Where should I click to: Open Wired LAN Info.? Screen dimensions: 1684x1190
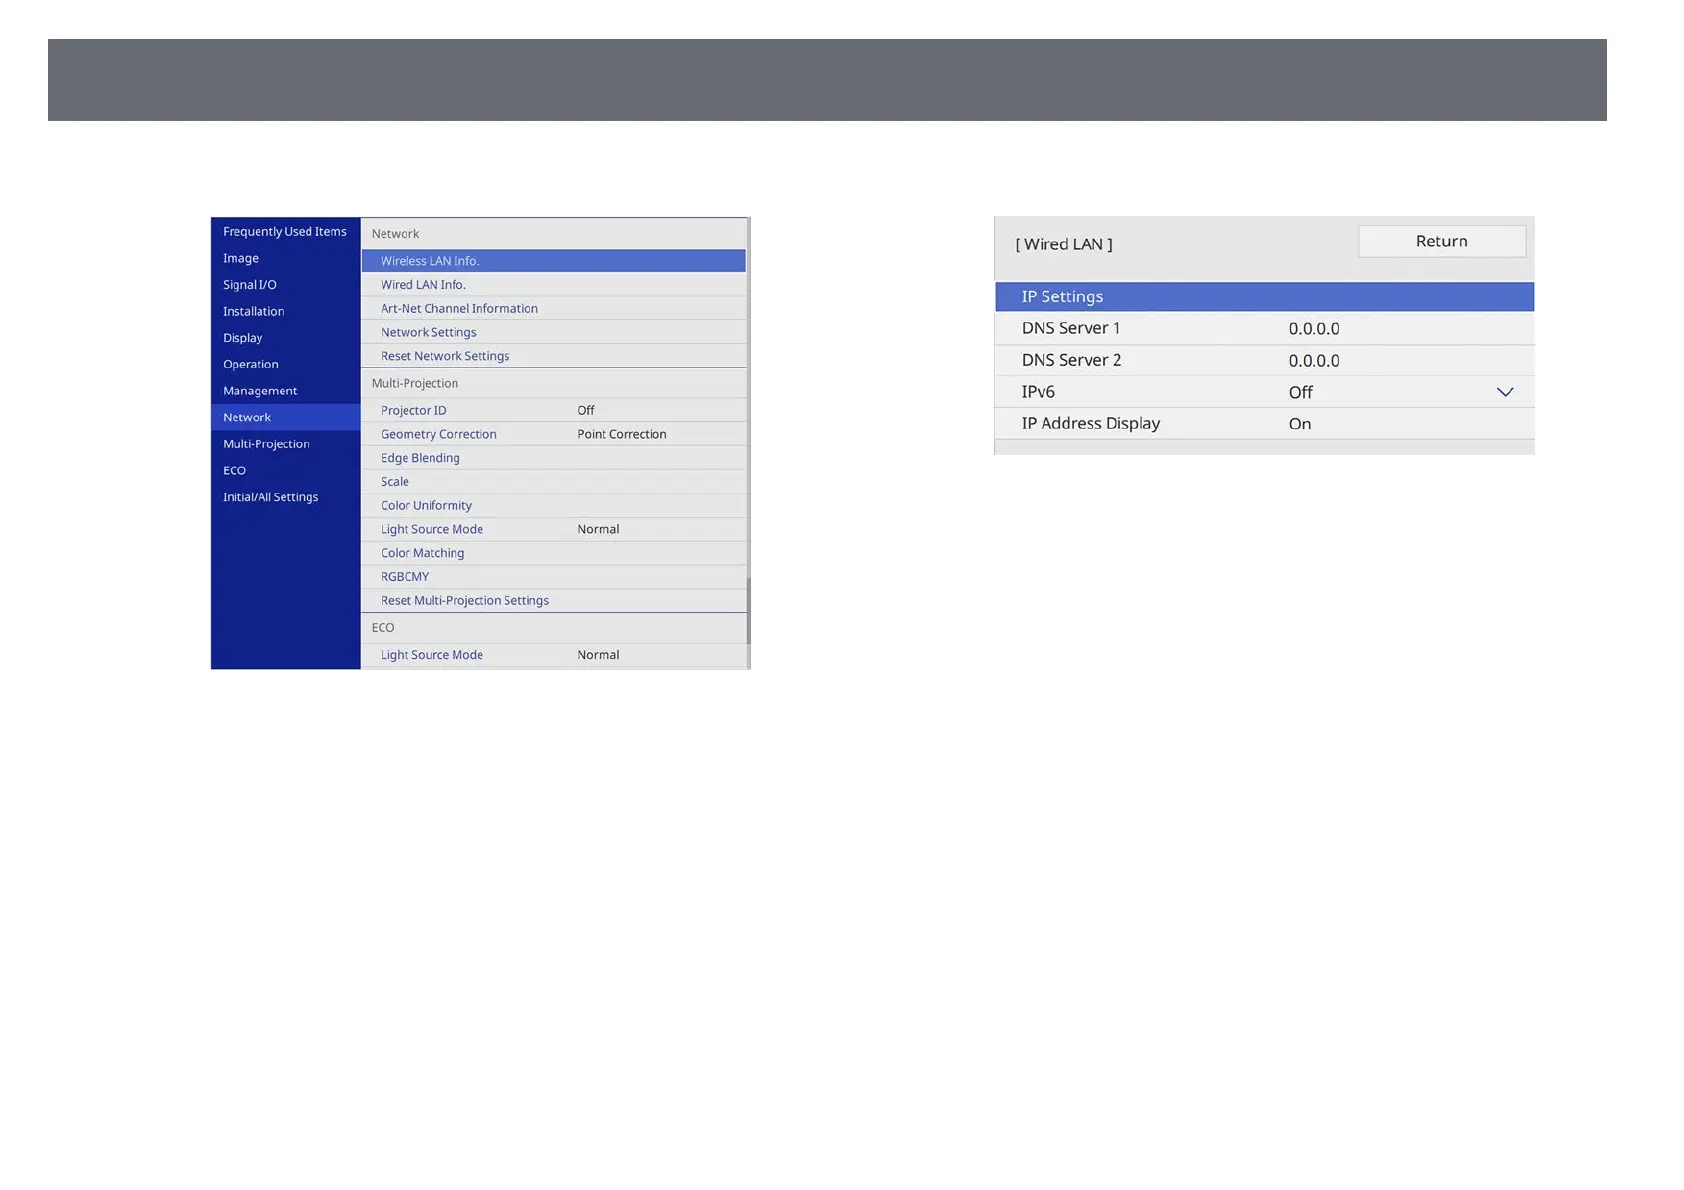[553, 284]
